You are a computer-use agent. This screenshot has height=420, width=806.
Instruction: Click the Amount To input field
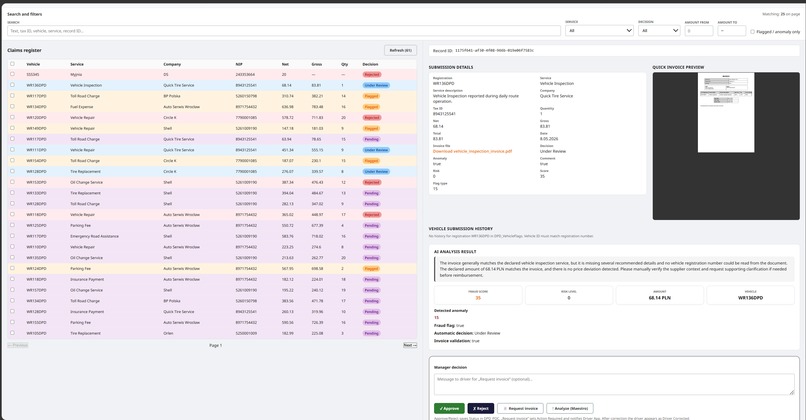pyautogui.click(x=731, y=30)
